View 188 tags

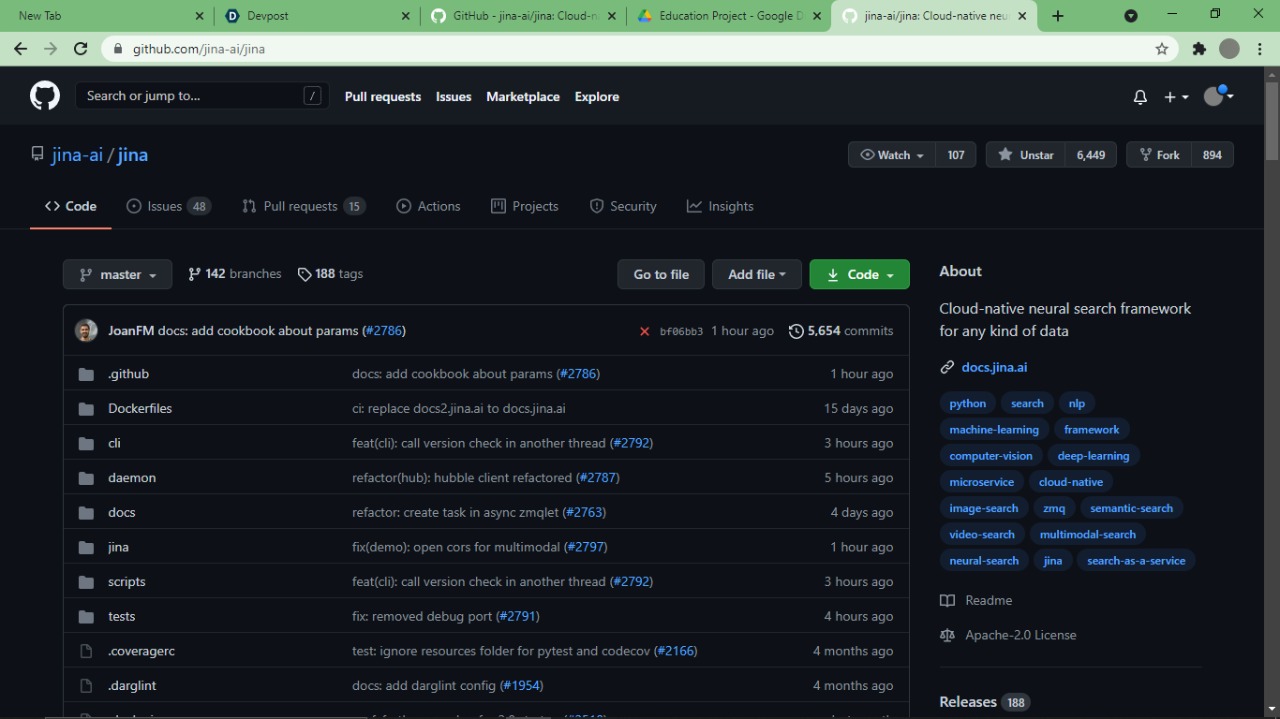(x=330, y=274)
